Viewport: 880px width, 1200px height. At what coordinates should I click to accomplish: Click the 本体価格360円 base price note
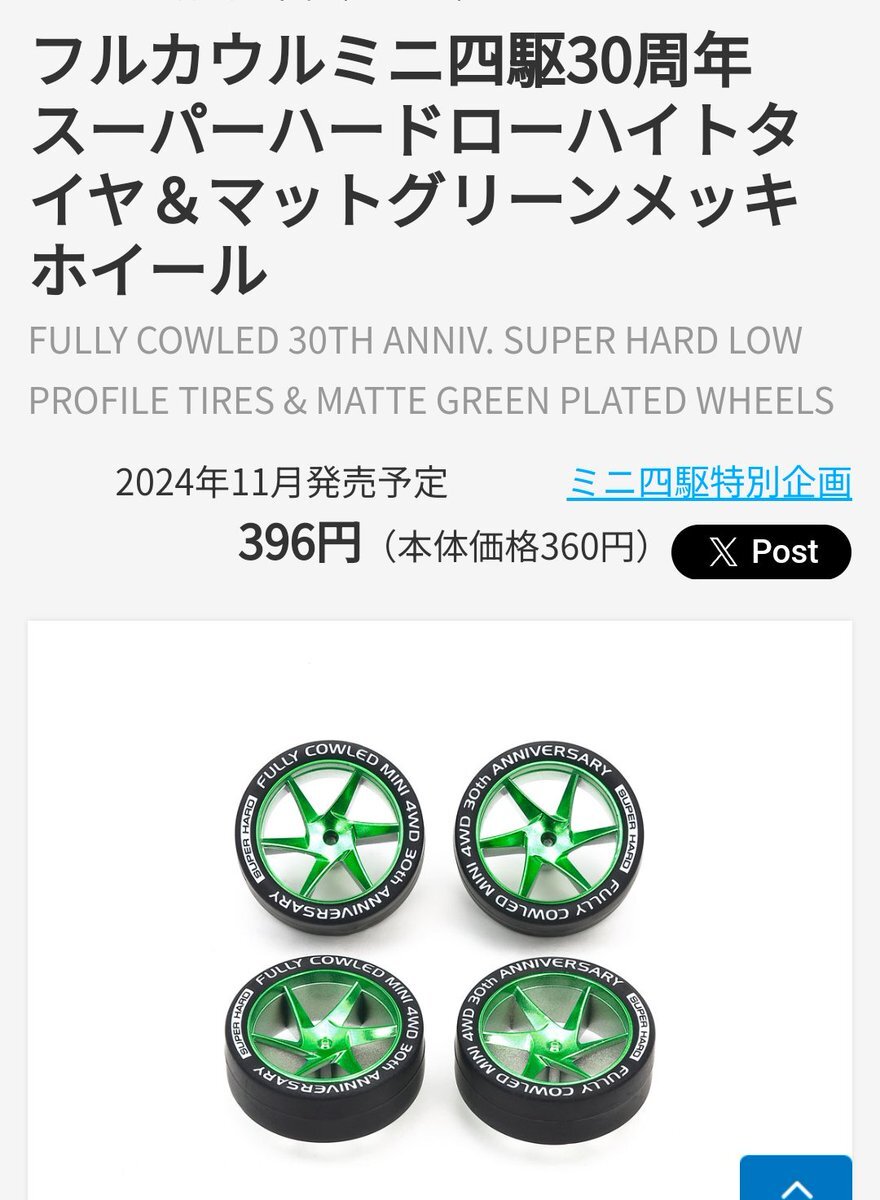pyautogui.click(x=515, y=546)
